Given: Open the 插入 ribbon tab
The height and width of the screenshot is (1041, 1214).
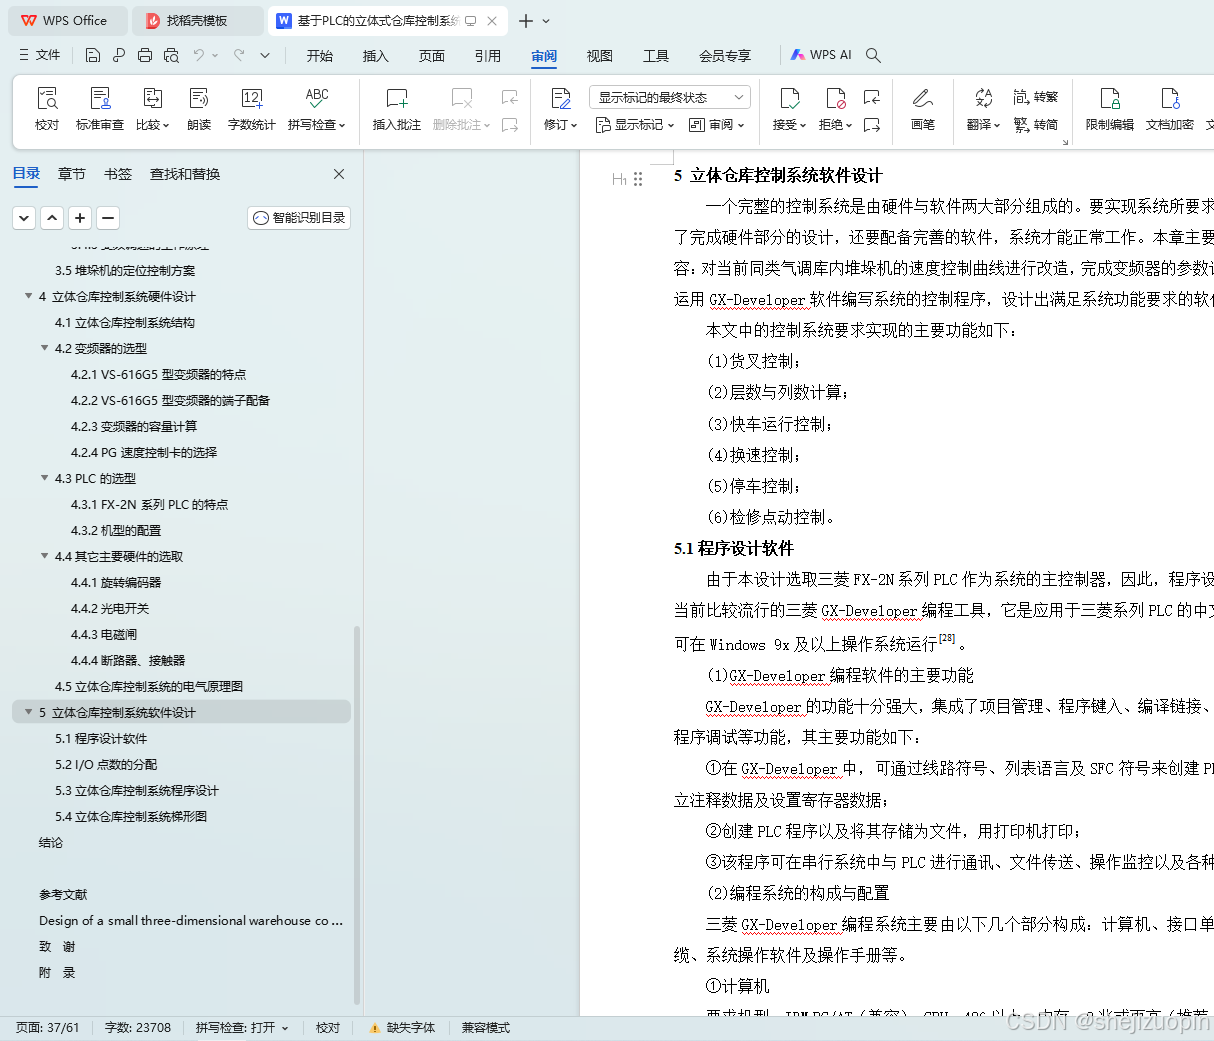Looking at the screenshot, I should (x=376, y=56).
